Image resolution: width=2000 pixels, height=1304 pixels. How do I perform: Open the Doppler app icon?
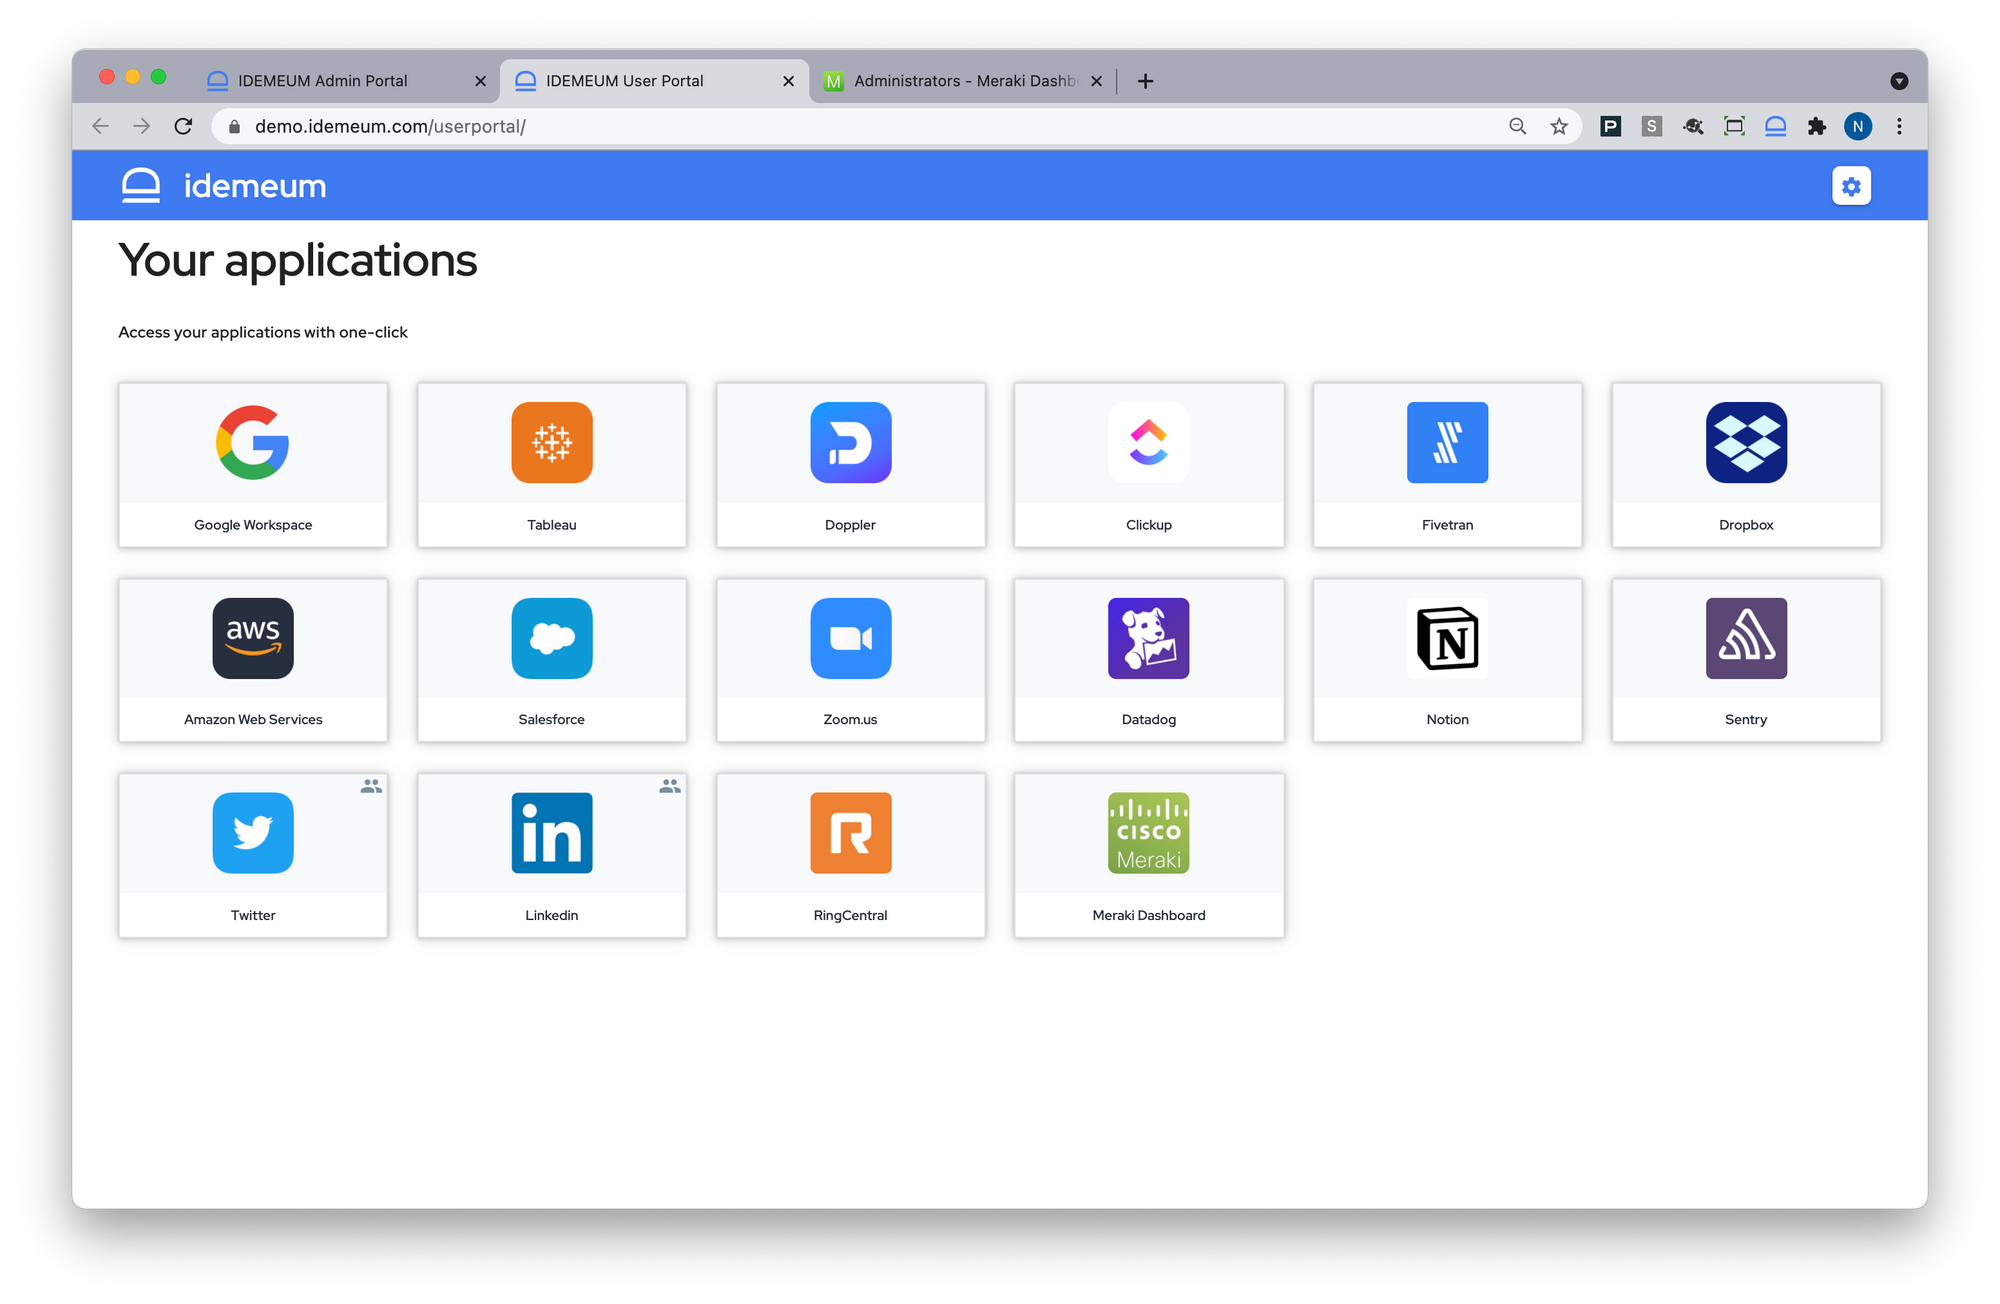click(850, 442)
